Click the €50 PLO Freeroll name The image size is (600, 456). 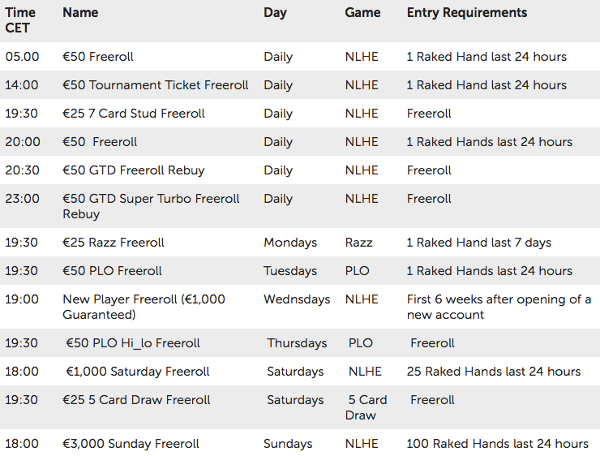112,271
